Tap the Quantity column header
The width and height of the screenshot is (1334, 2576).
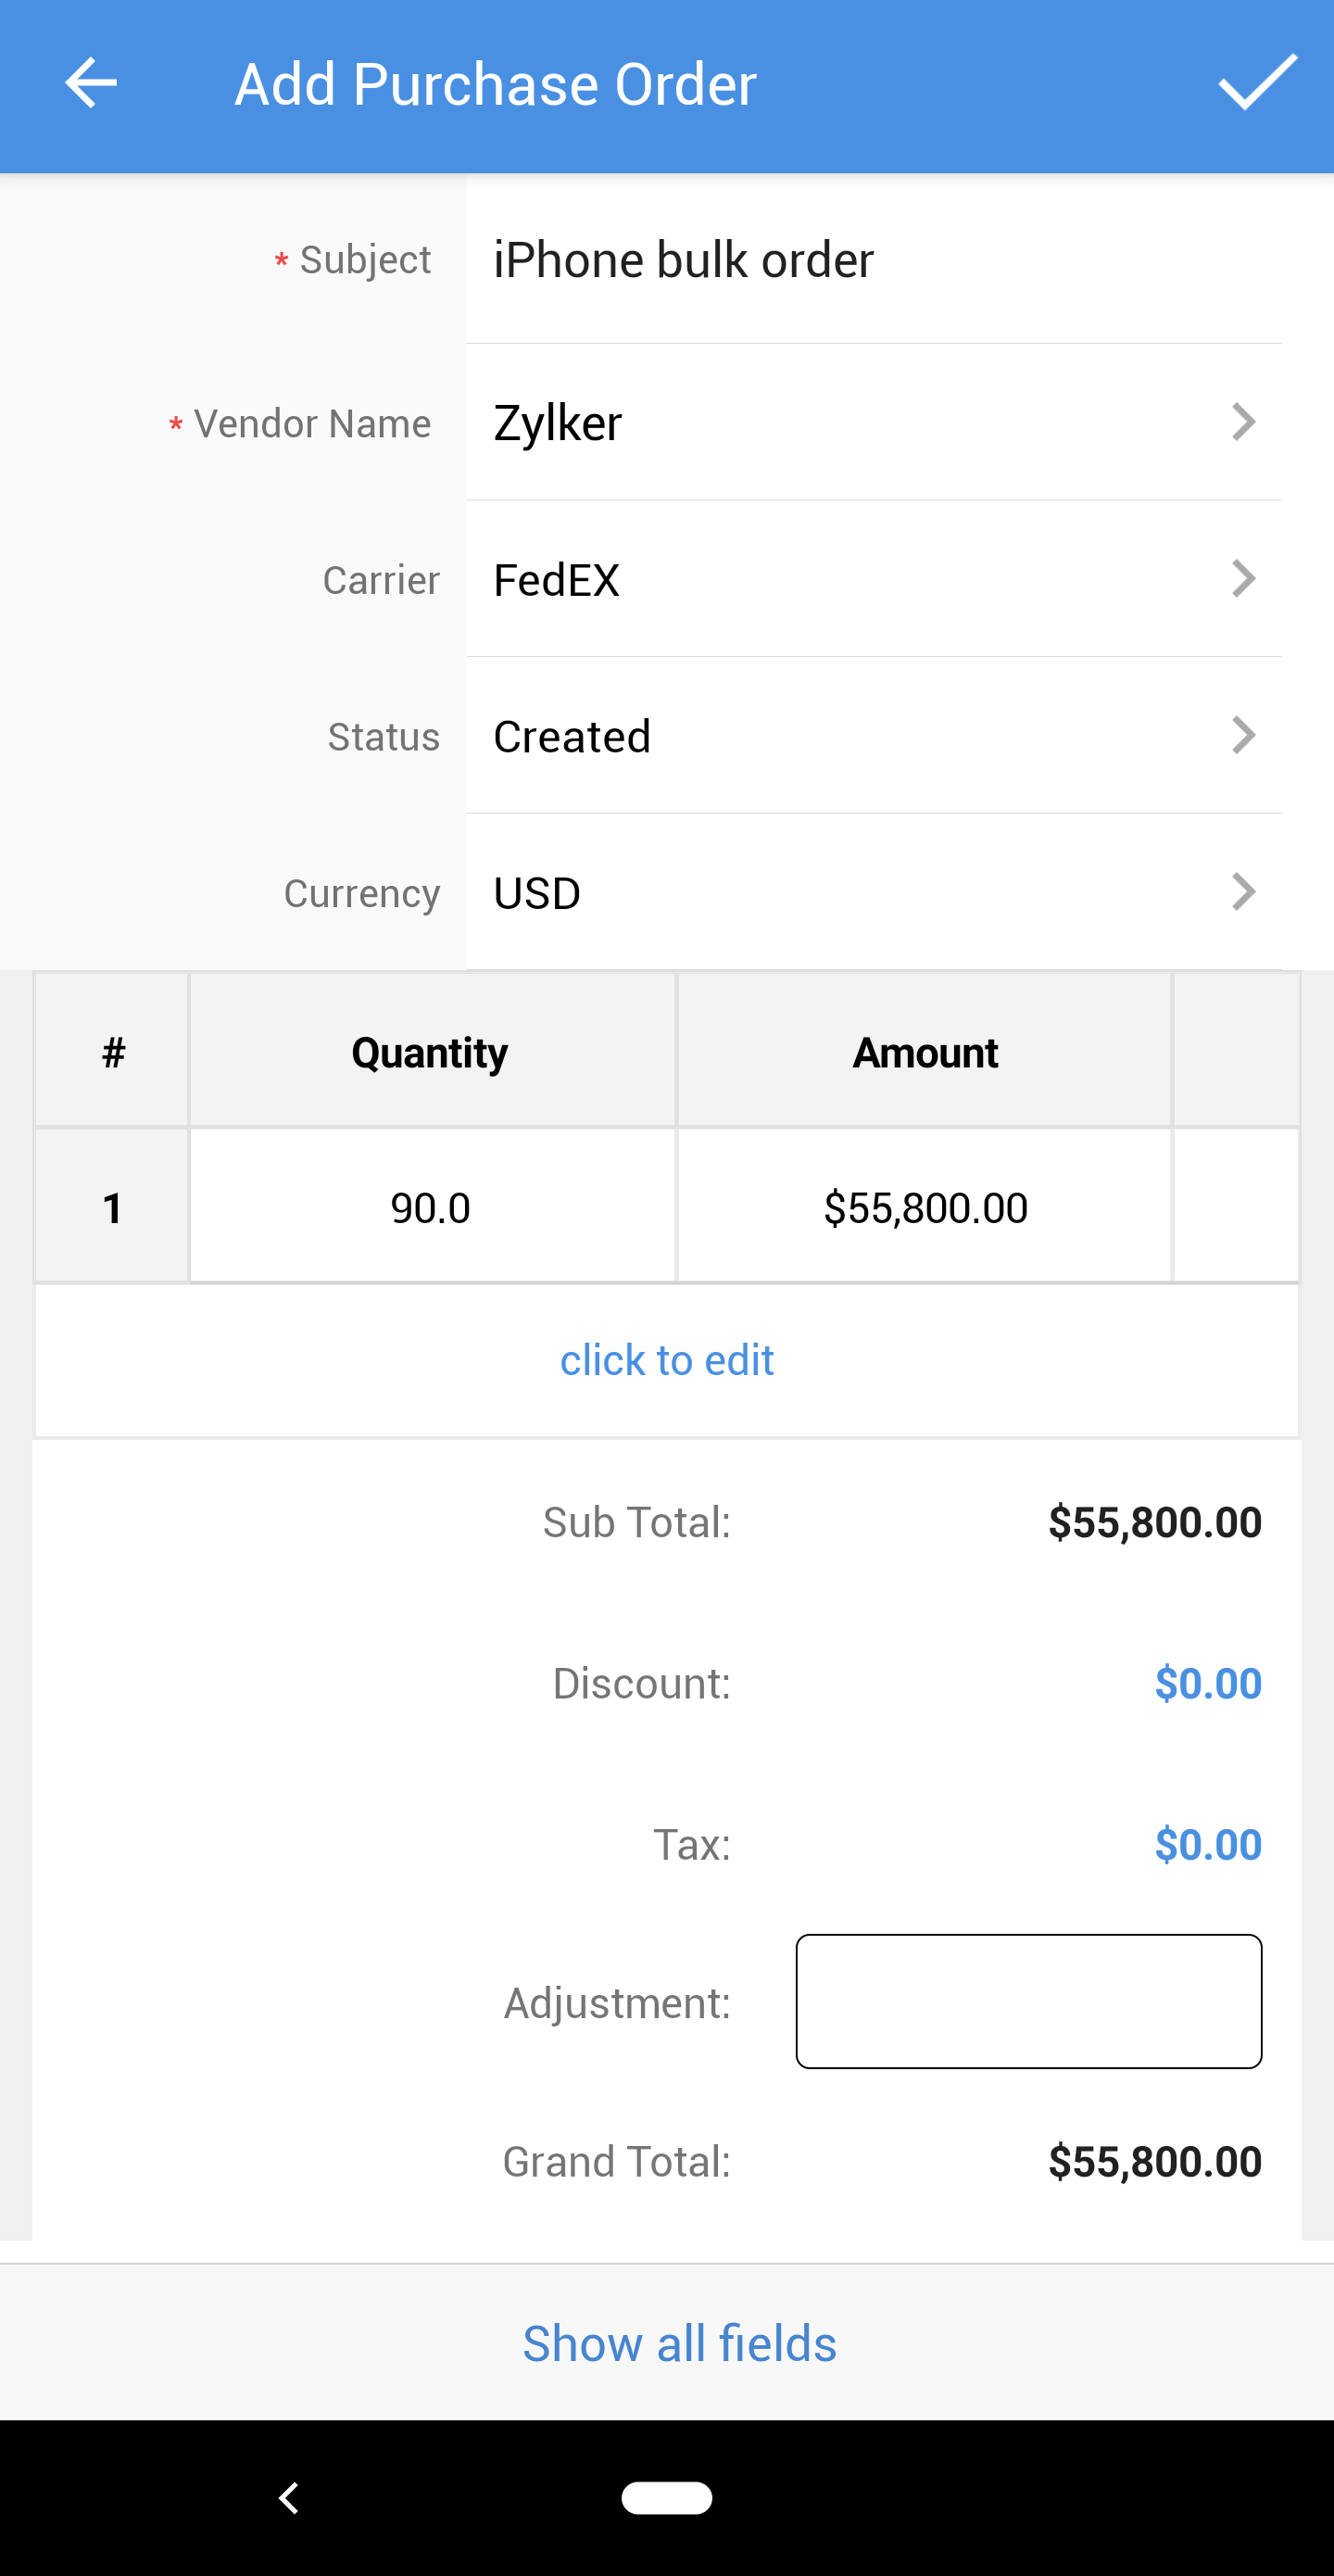[x=430, y=1052]
